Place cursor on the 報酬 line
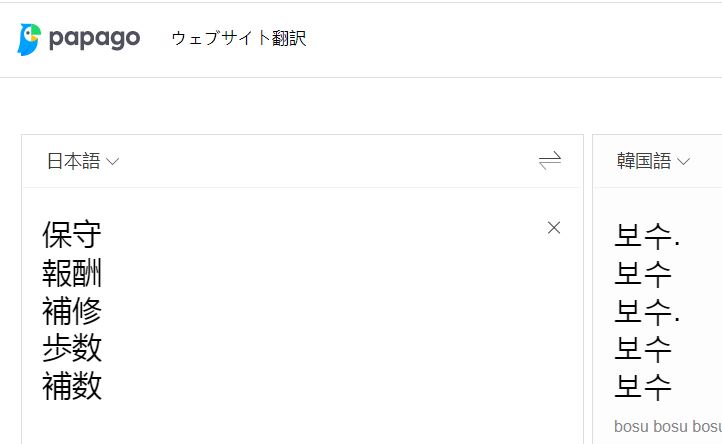 tap(72, 274)
